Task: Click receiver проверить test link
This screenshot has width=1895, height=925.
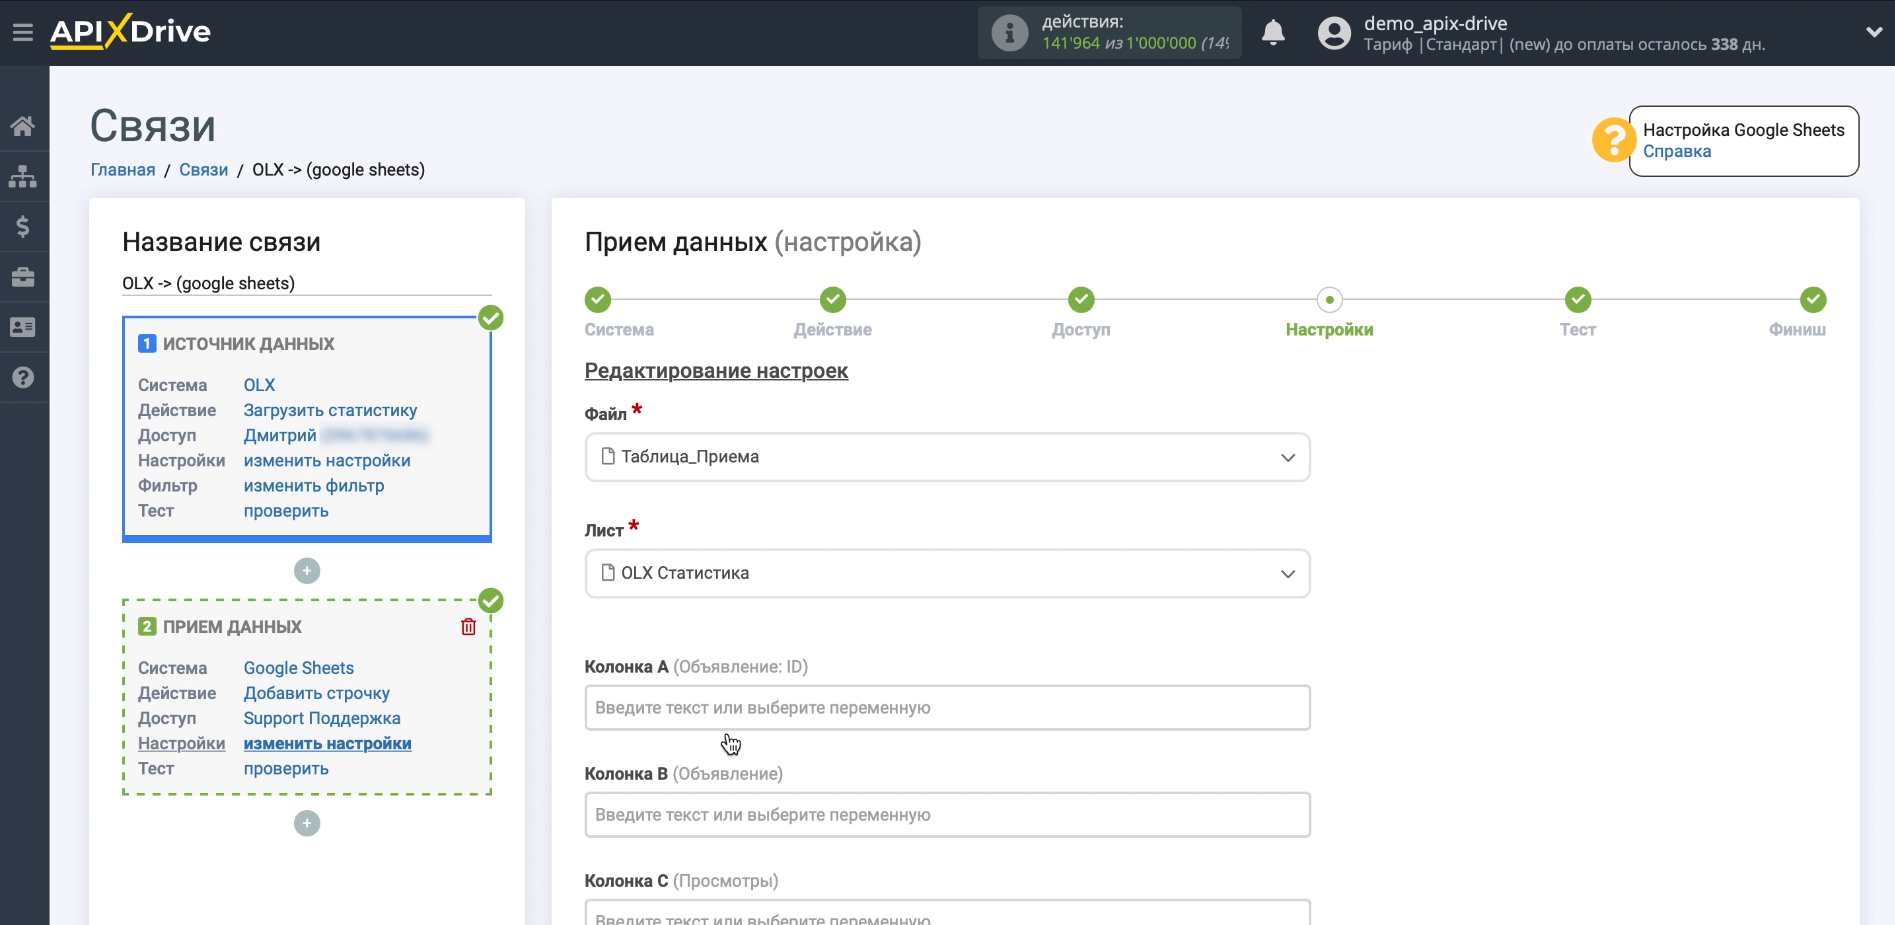Action: (x=286, y=768)
